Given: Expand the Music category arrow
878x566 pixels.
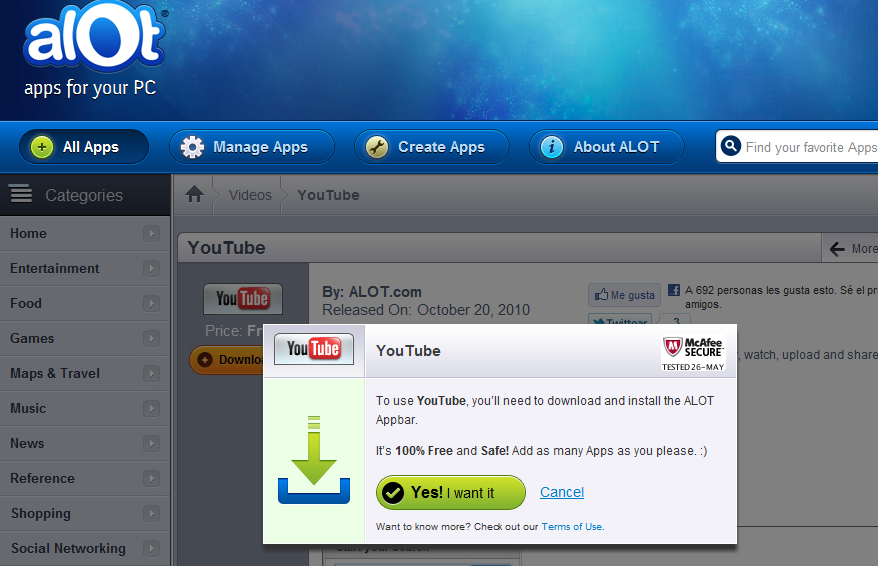Looking at the screenshot, I should (x=151, y=409).
